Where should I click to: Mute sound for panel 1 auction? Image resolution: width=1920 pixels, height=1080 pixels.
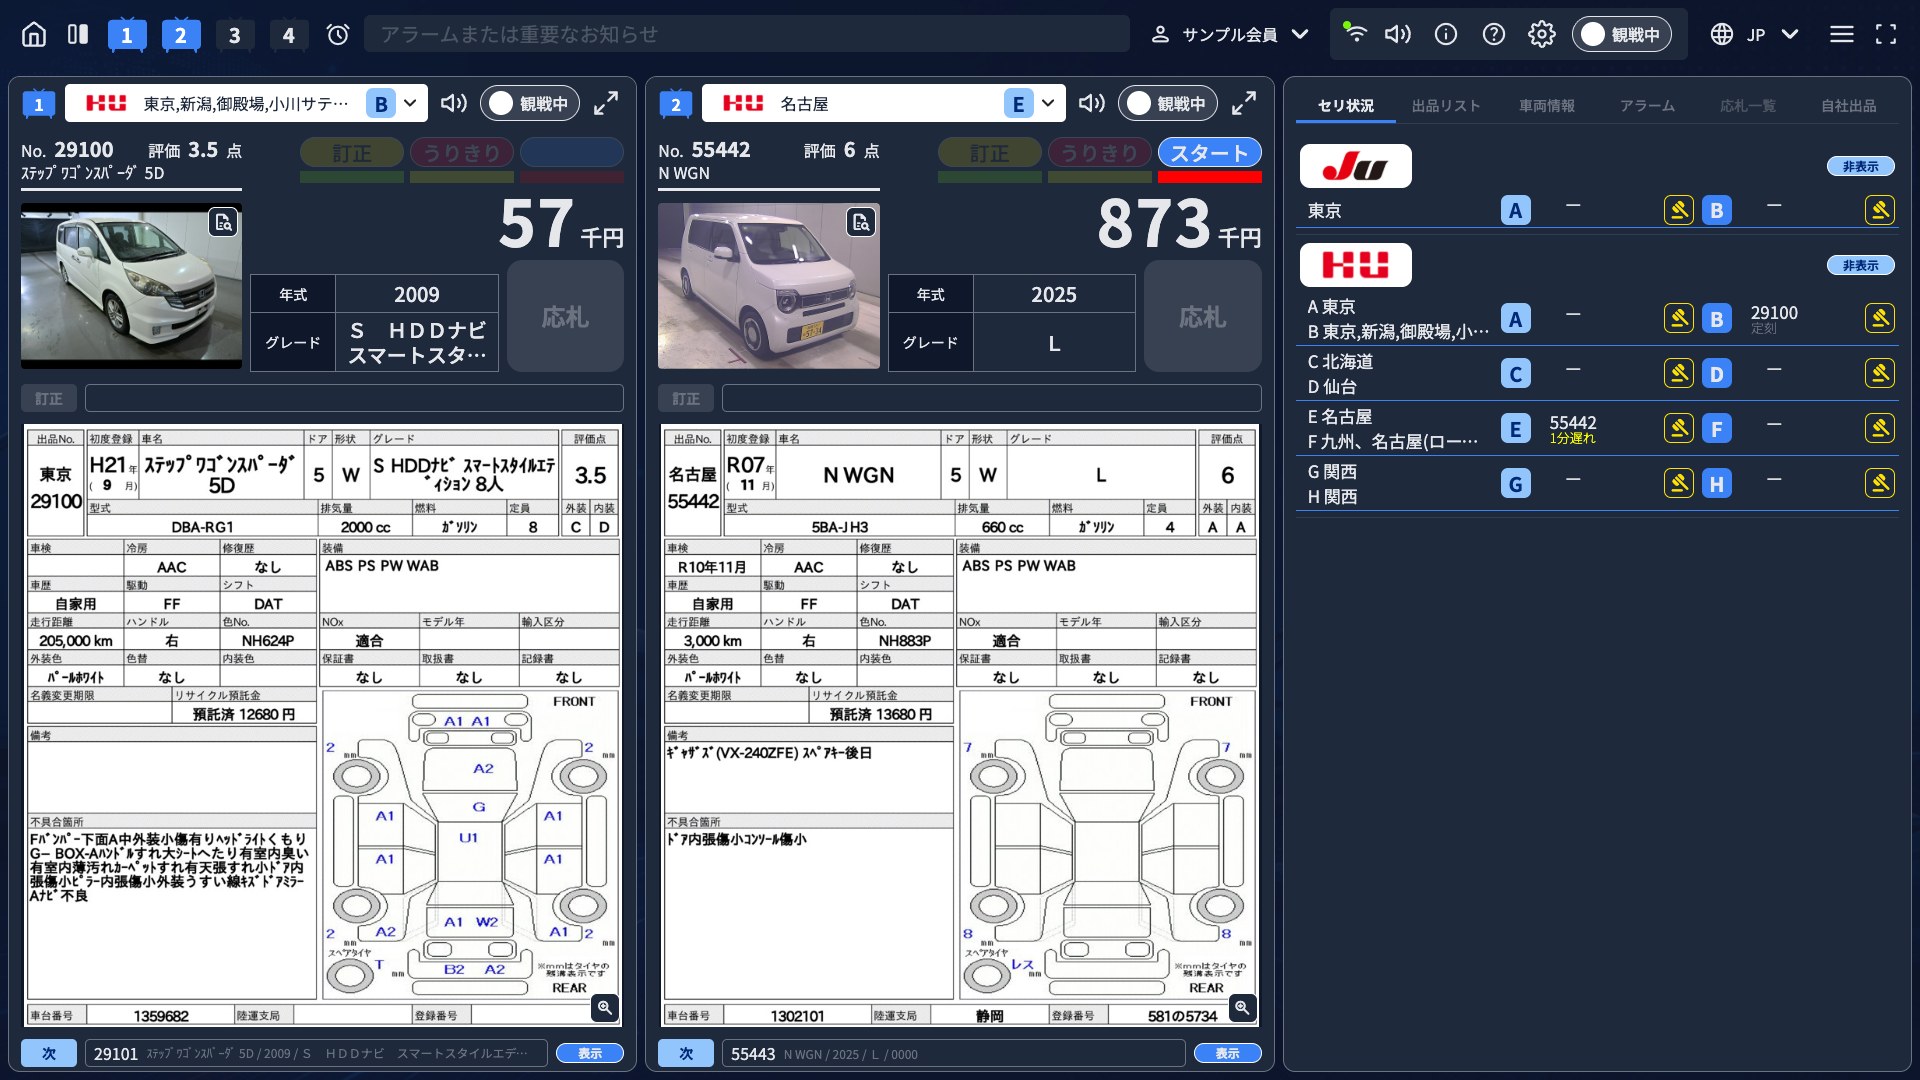pos(454,103)
